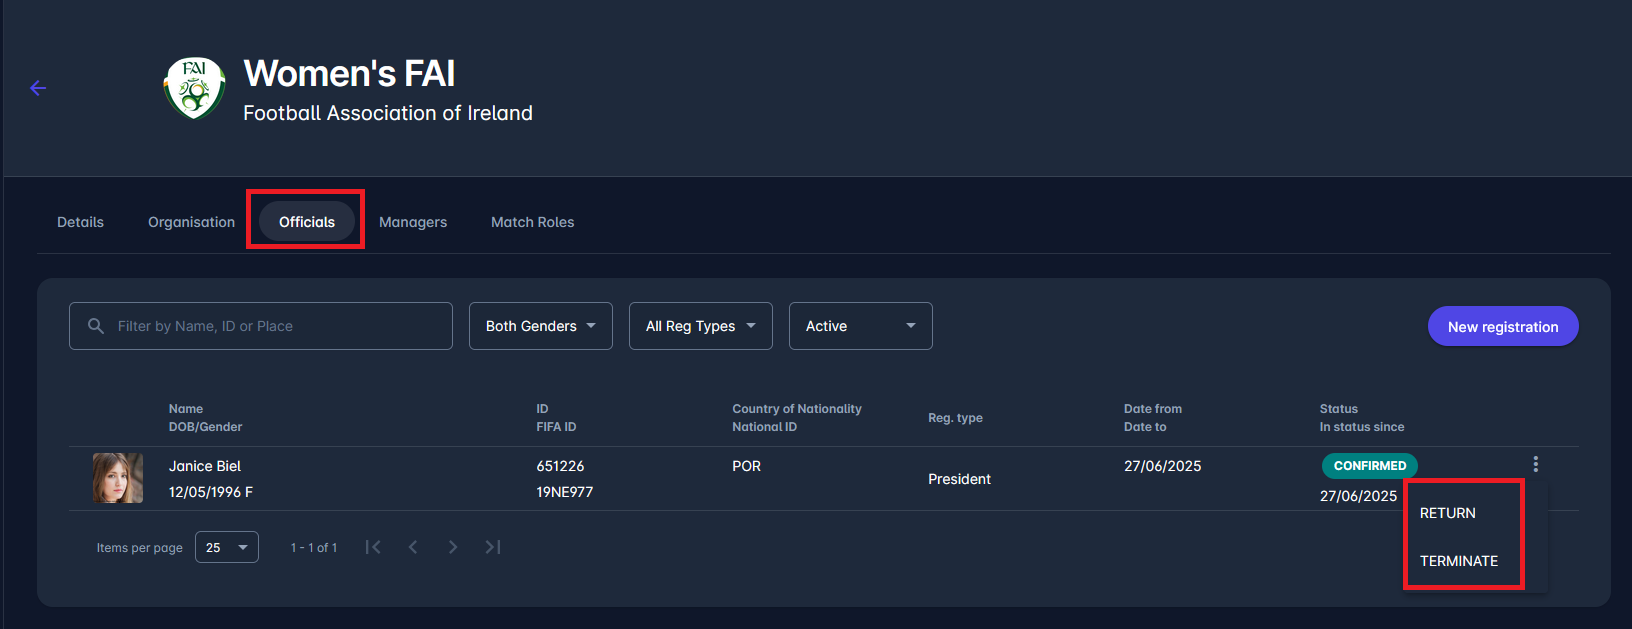Choose RETURN from the context menu
This screenshot has width=1632, height=629.
click(x=1447, y=513)
